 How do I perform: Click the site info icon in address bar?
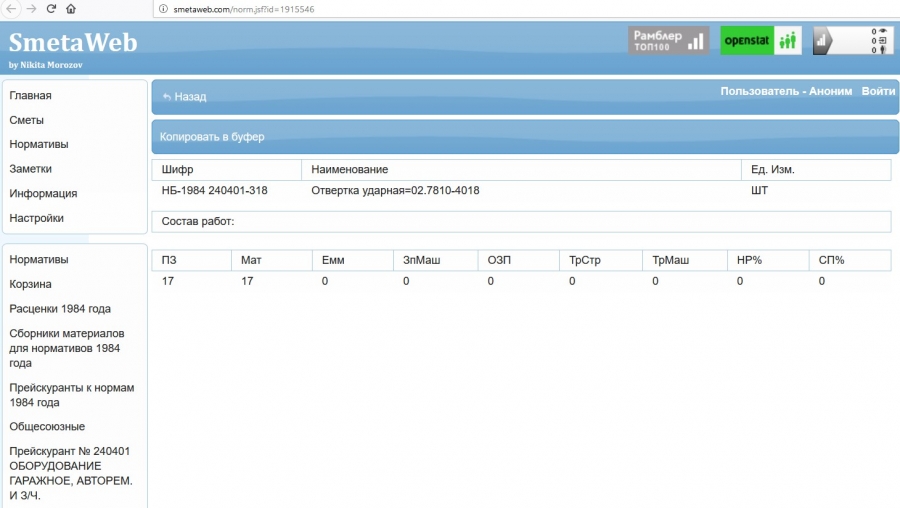pos(161,8)
